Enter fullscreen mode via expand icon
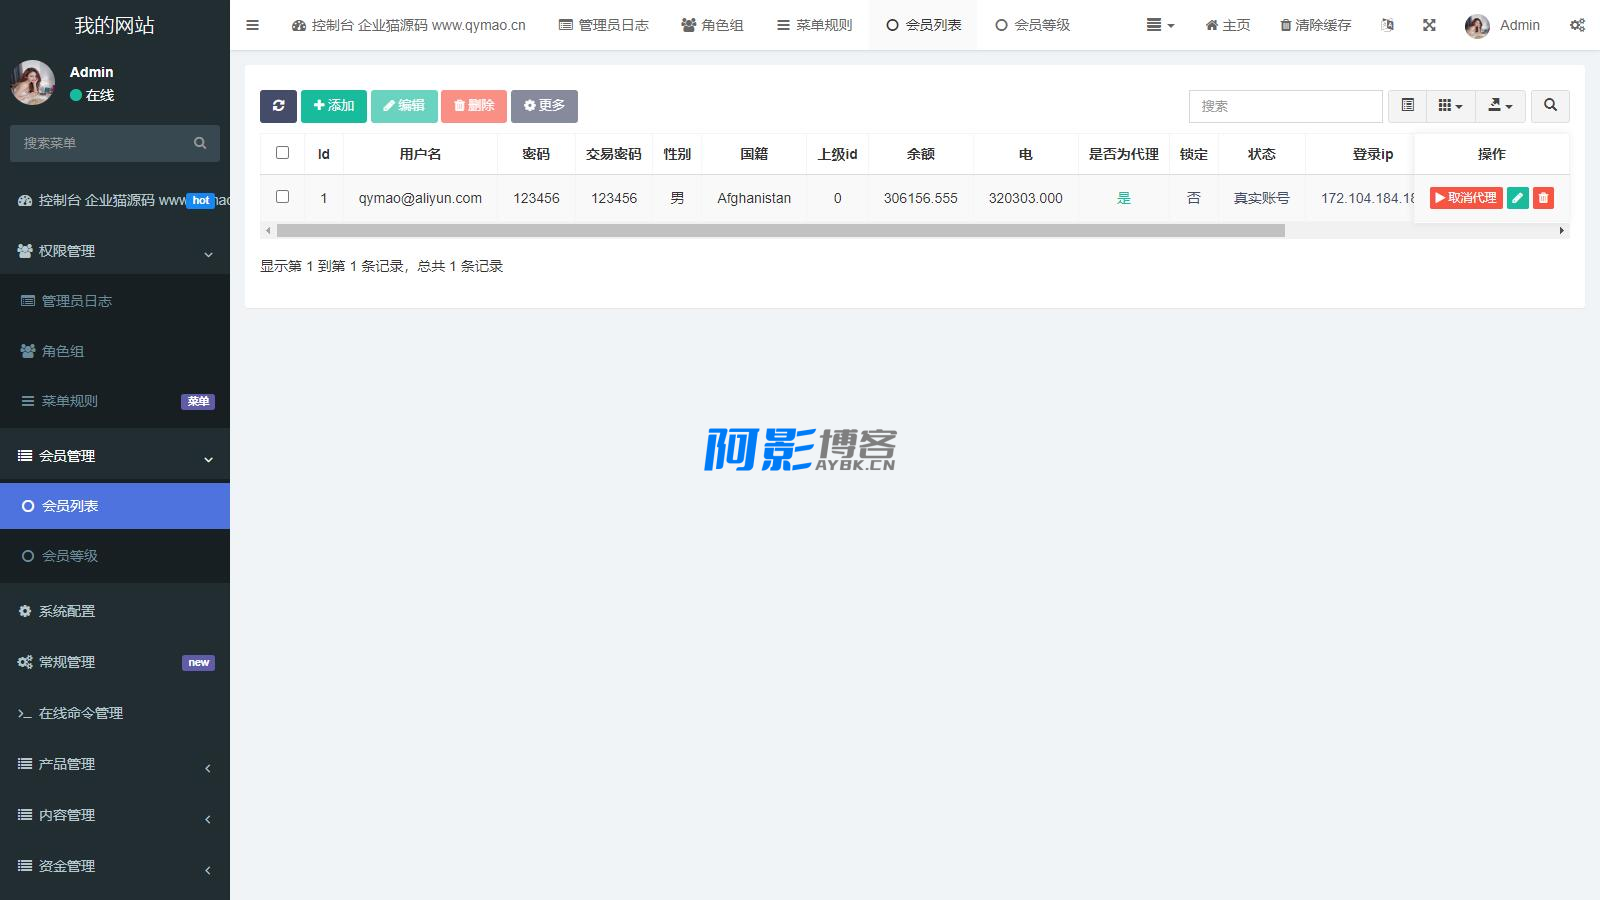This screenshot has height=900, width=1600. (x=1429, y=25)
